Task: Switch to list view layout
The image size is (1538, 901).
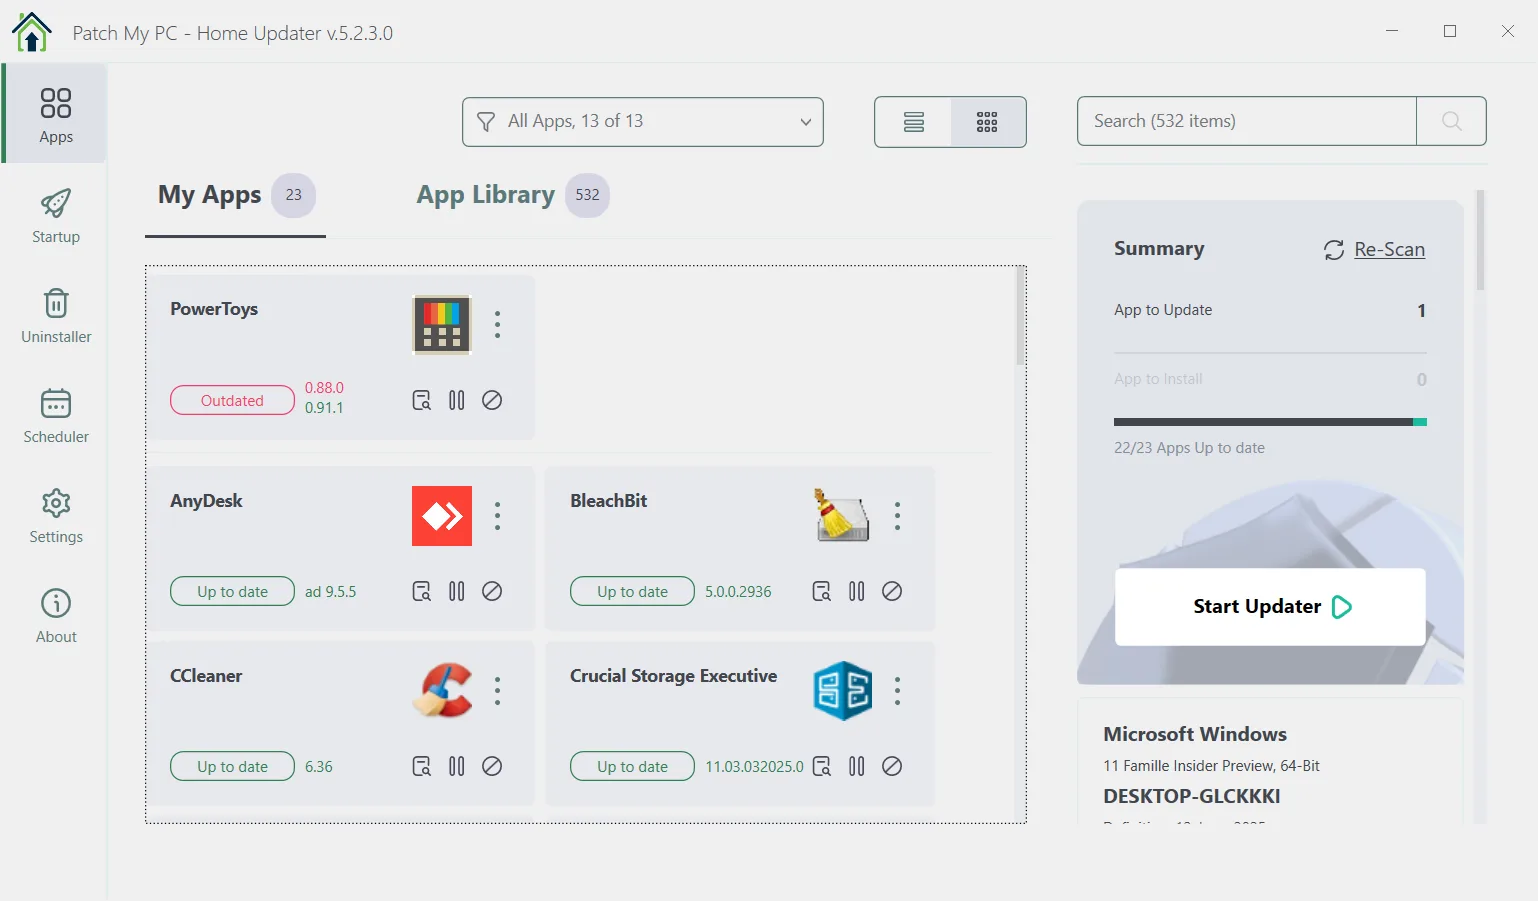Action: 913,121
